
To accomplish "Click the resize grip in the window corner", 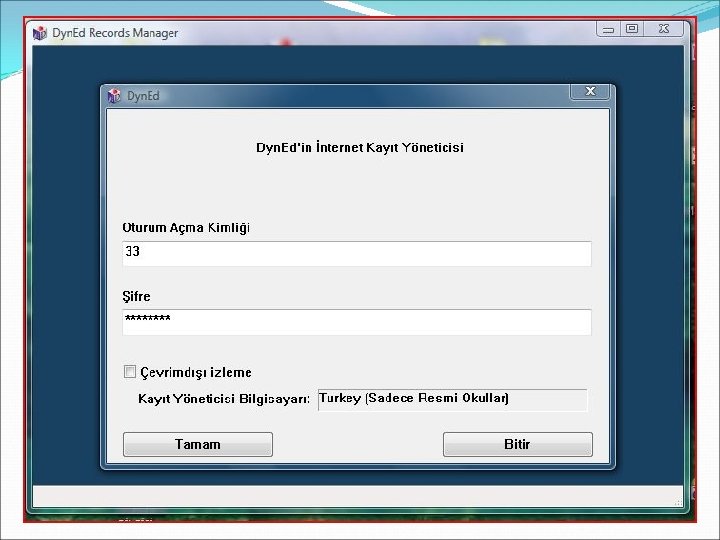I will point(678,503).
